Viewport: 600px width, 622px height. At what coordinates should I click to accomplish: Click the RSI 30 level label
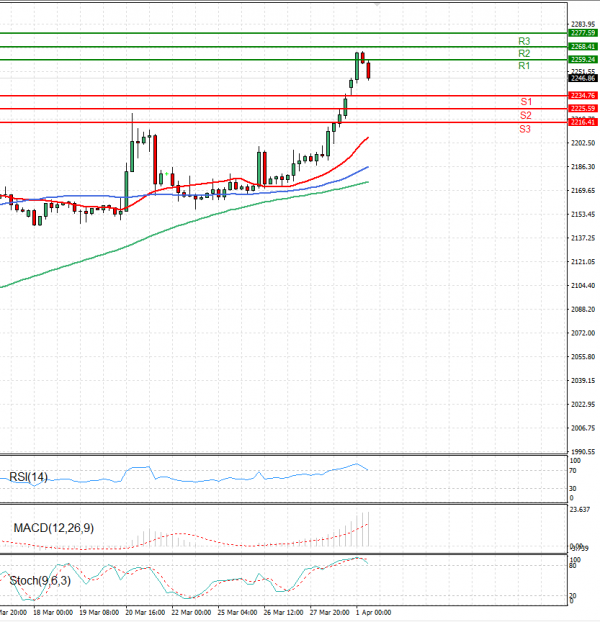573,488
